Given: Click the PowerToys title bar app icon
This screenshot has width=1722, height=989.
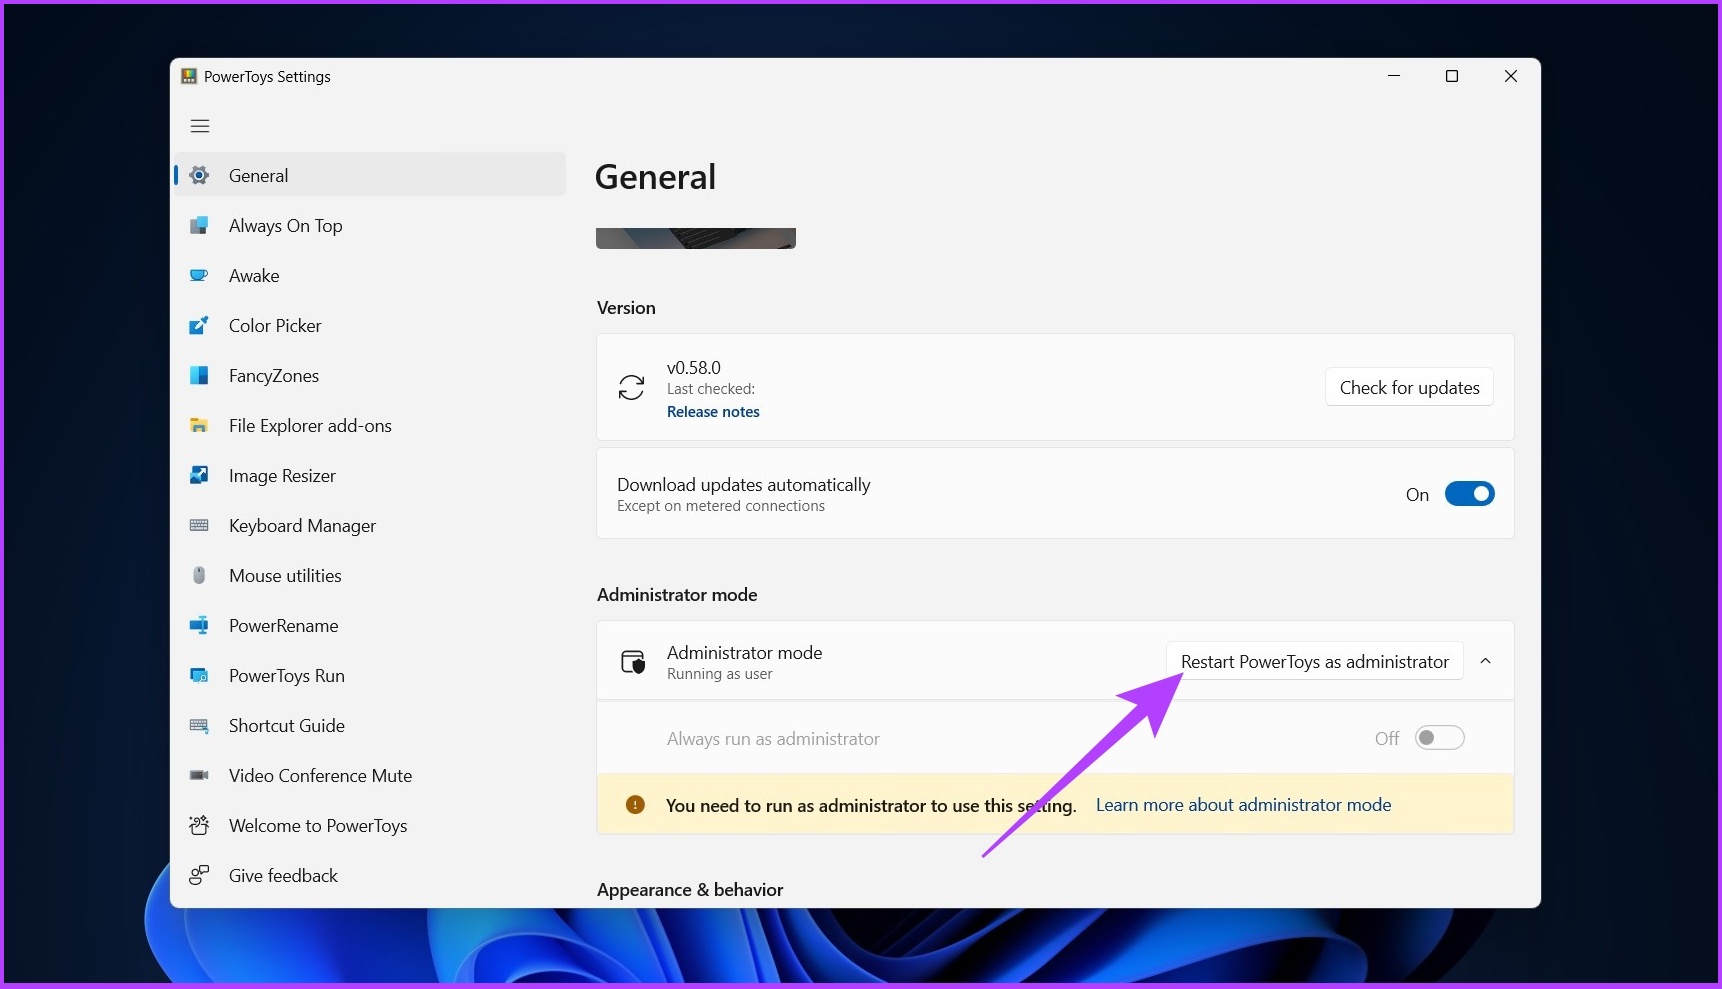Looking at the screenshot, I should coord(189,76).
